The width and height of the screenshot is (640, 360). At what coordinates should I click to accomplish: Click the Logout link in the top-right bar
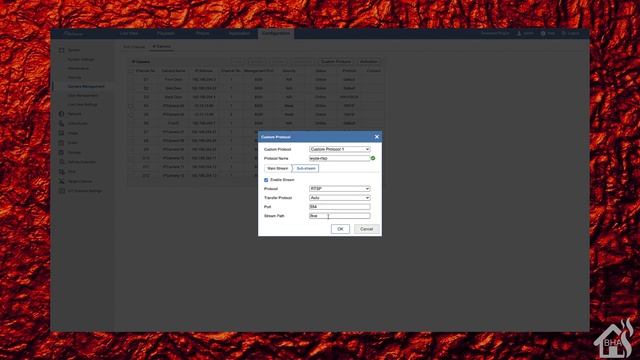(x=571, y=33)
